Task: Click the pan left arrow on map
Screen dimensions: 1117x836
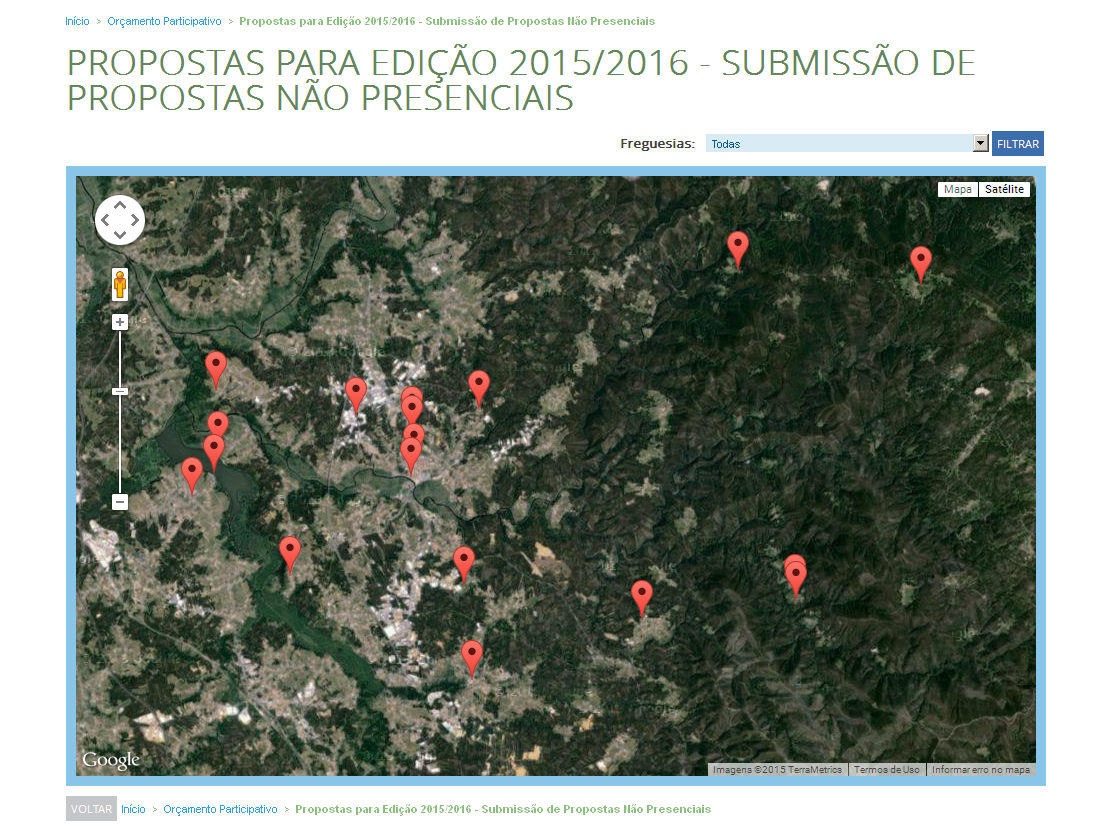Action: tap(105, 220)
